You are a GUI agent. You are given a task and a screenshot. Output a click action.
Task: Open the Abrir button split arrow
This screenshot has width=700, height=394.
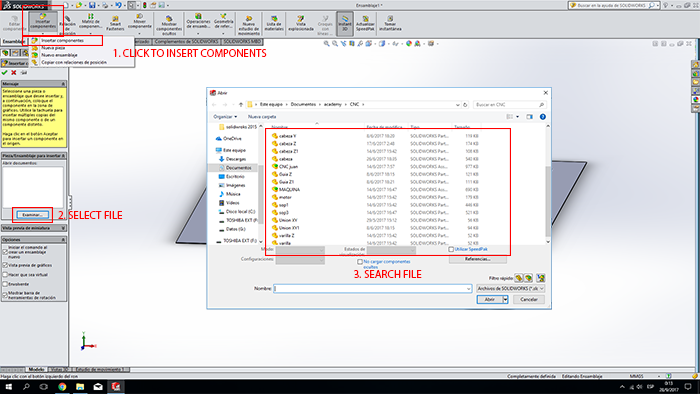505,299
